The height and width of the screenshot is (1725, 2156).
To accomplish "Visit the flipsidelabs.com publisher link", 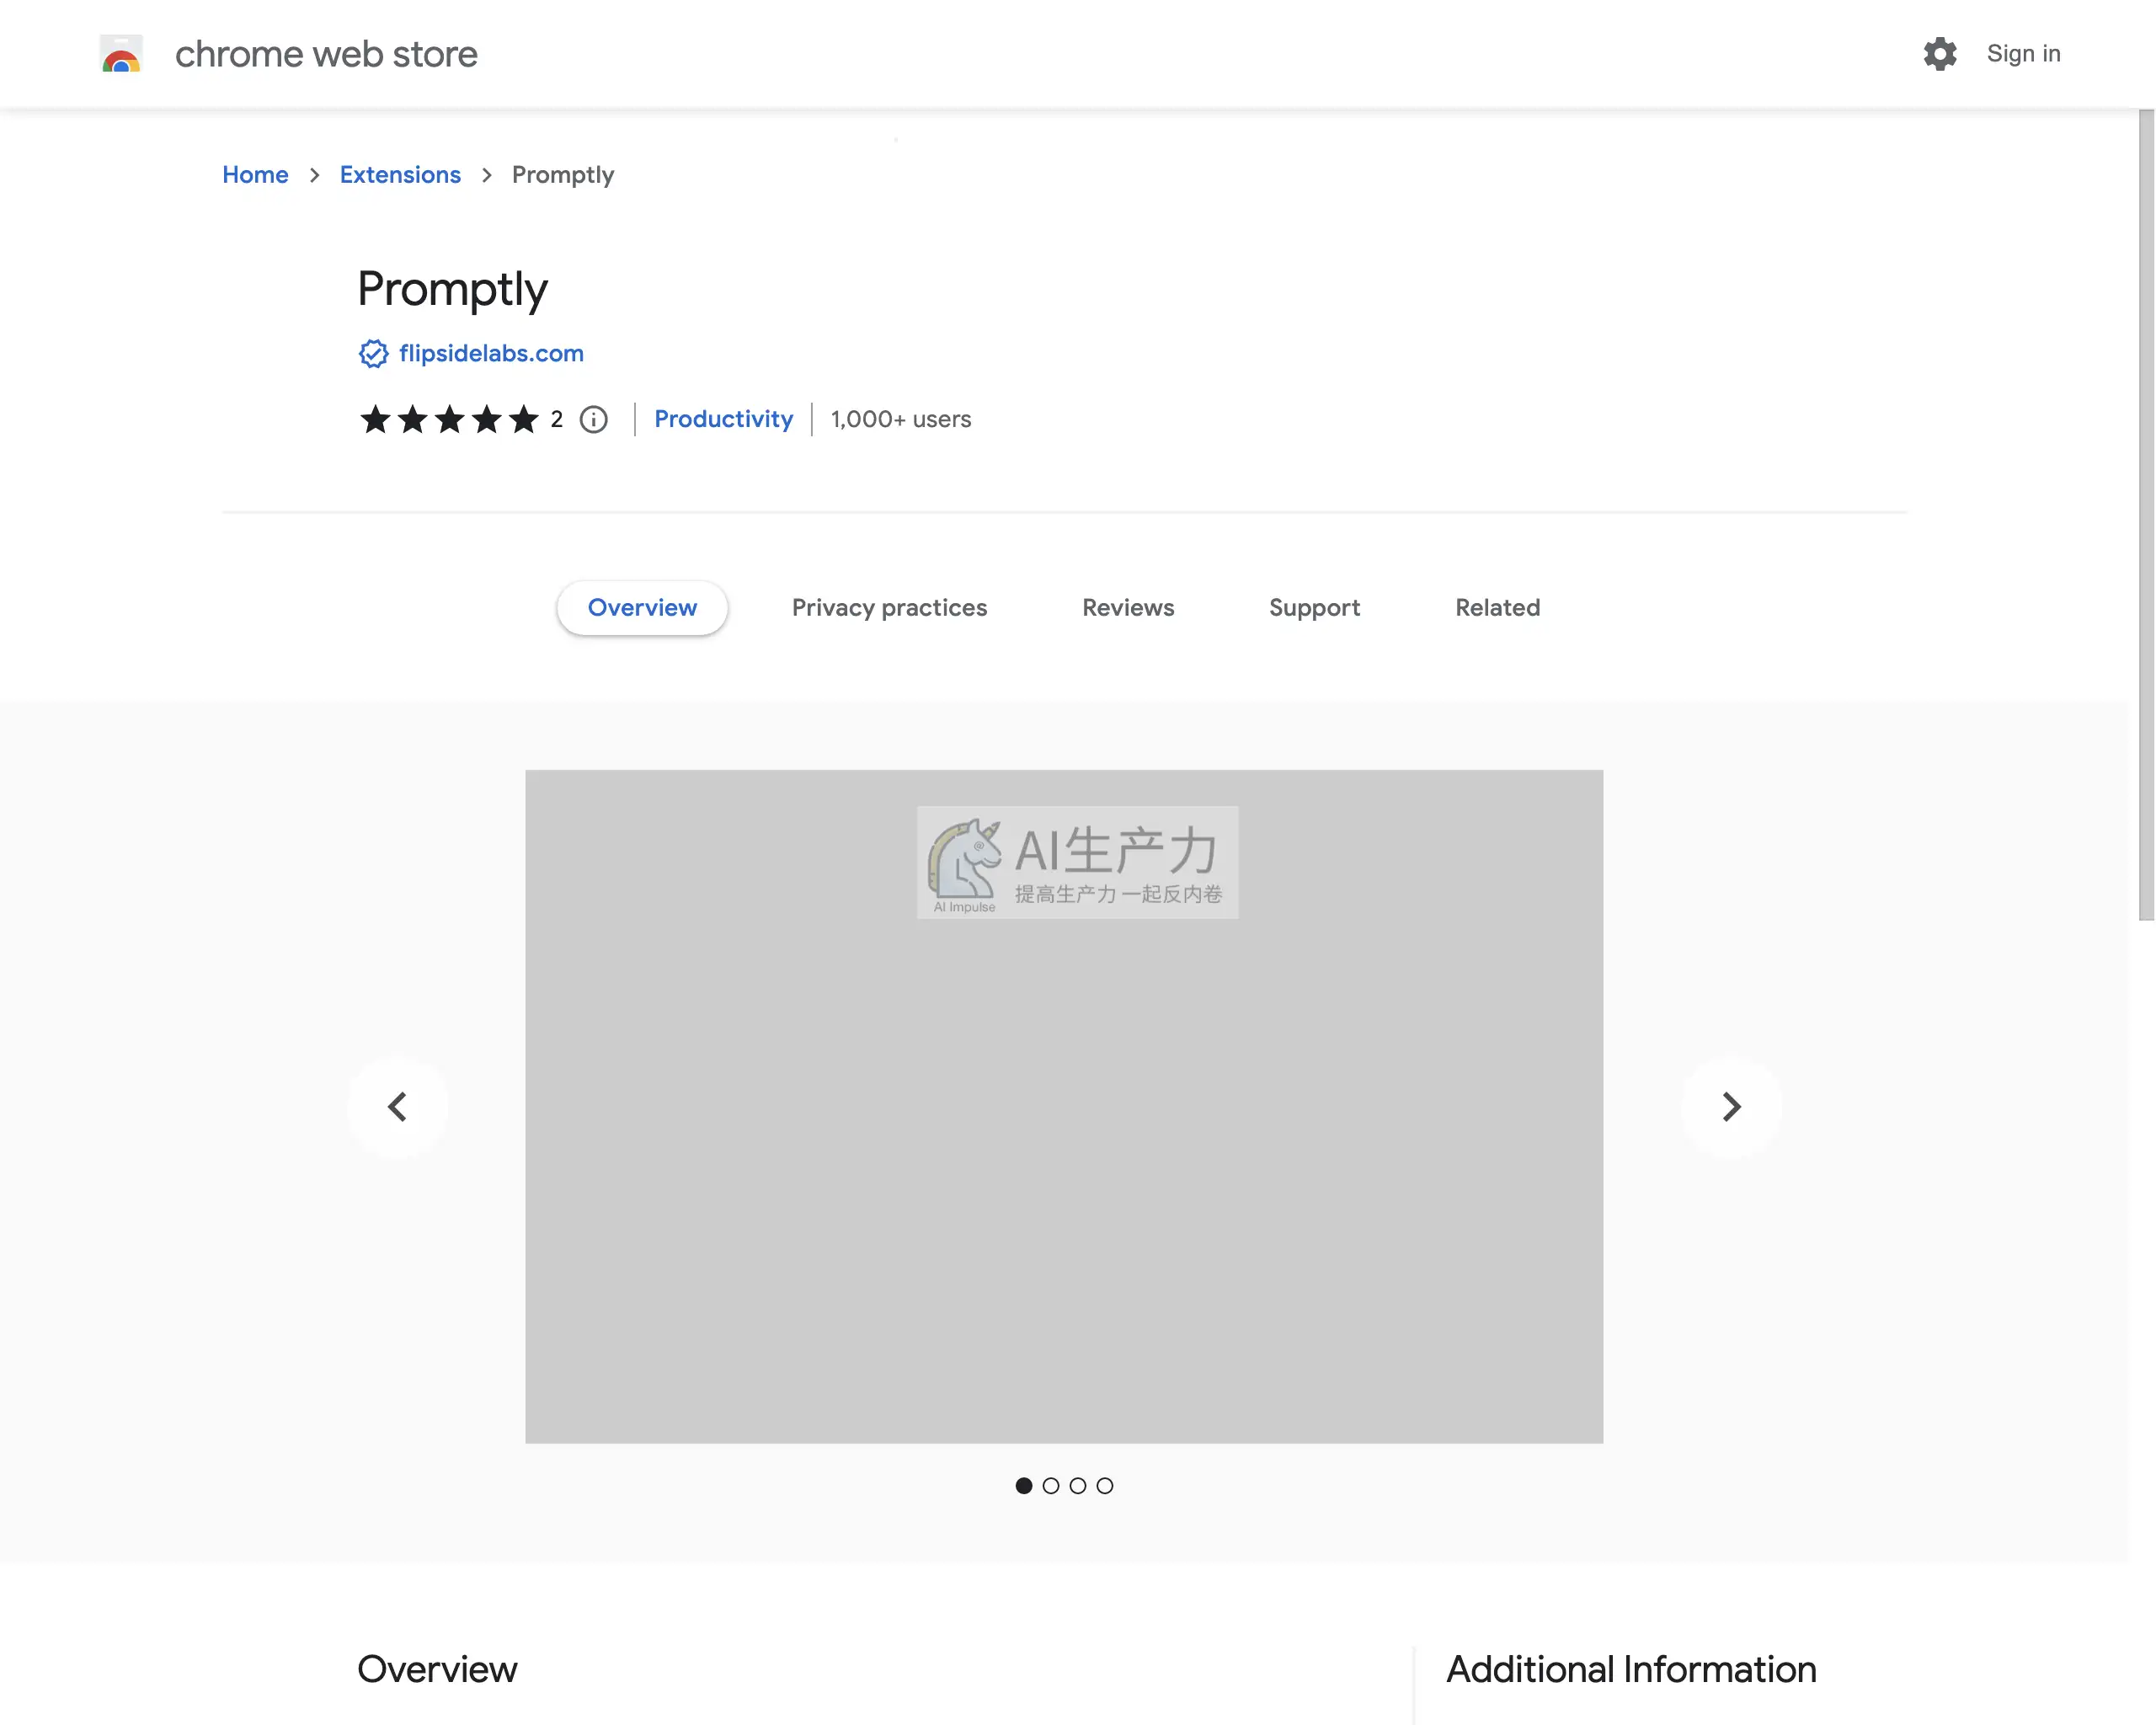I will point(491,354).
